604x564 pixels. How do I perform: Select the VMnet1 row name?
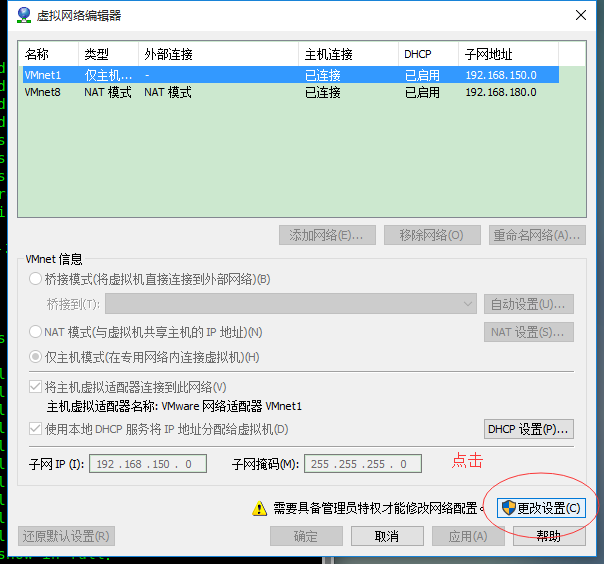coord(43,75)
